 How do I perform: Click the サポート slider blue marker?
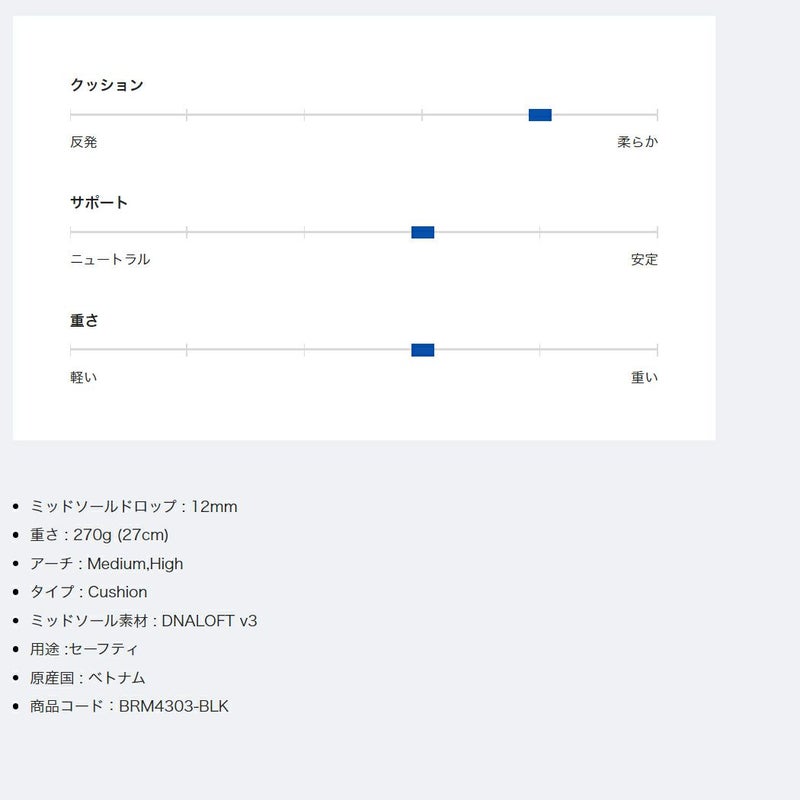pyautogui.click(x=423, y=233)
